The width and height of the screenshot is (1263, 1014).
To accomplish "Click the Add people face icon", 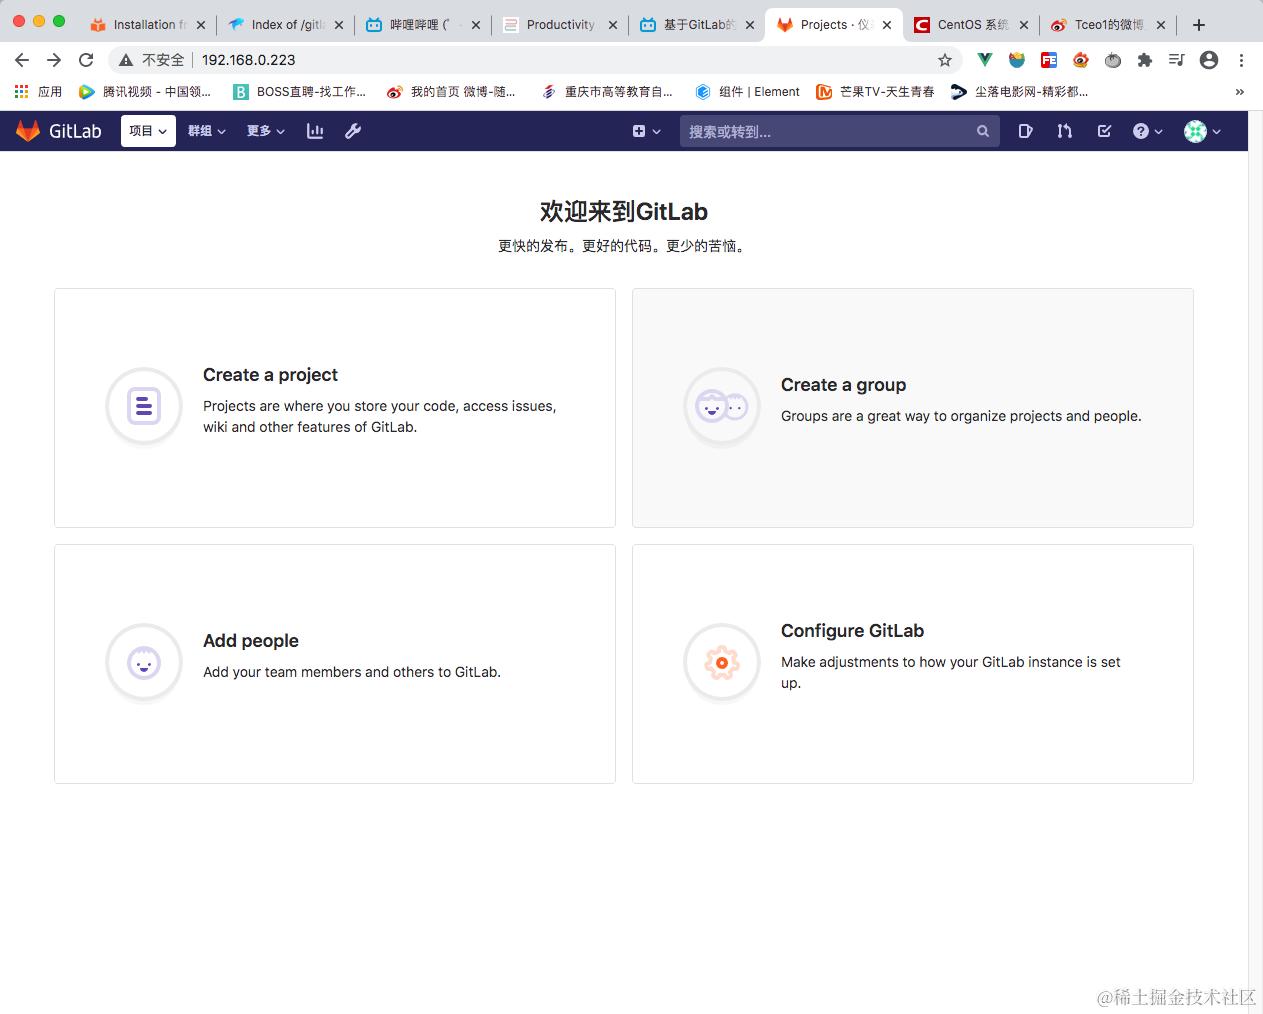I will point(144,662).
